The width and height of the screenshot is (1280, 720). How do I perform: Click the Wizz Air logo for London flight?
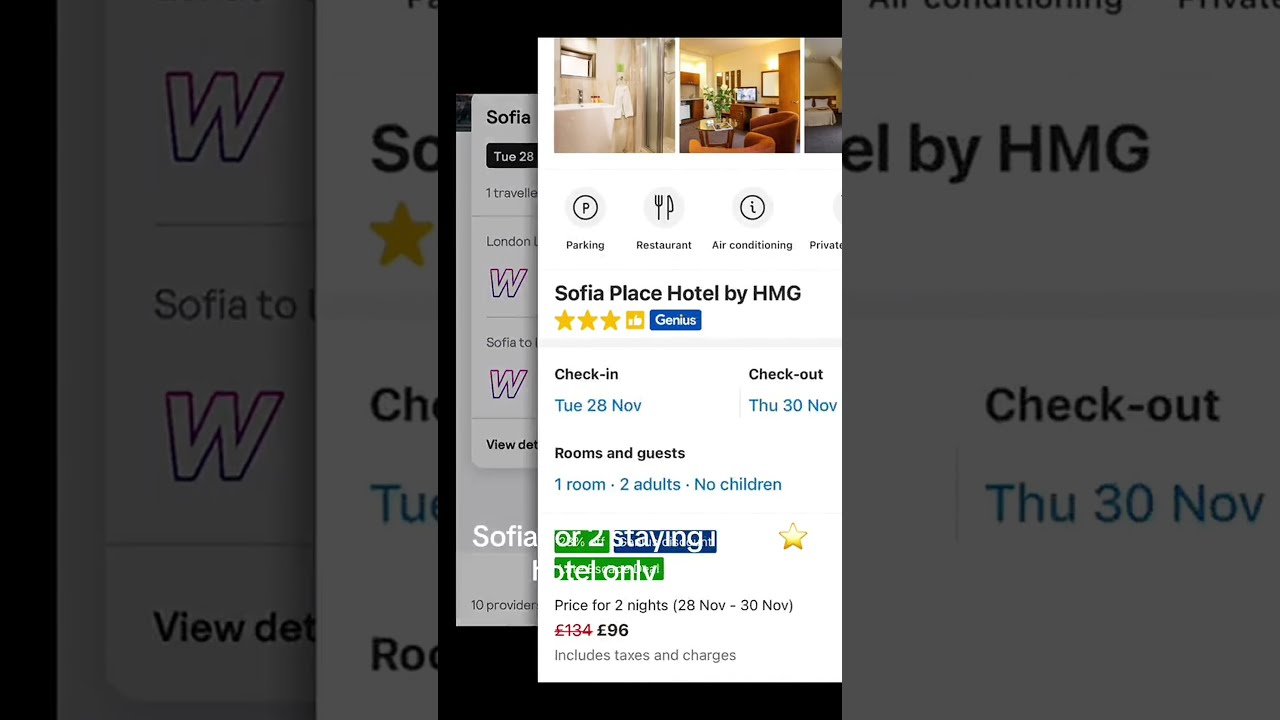(508, 283)
